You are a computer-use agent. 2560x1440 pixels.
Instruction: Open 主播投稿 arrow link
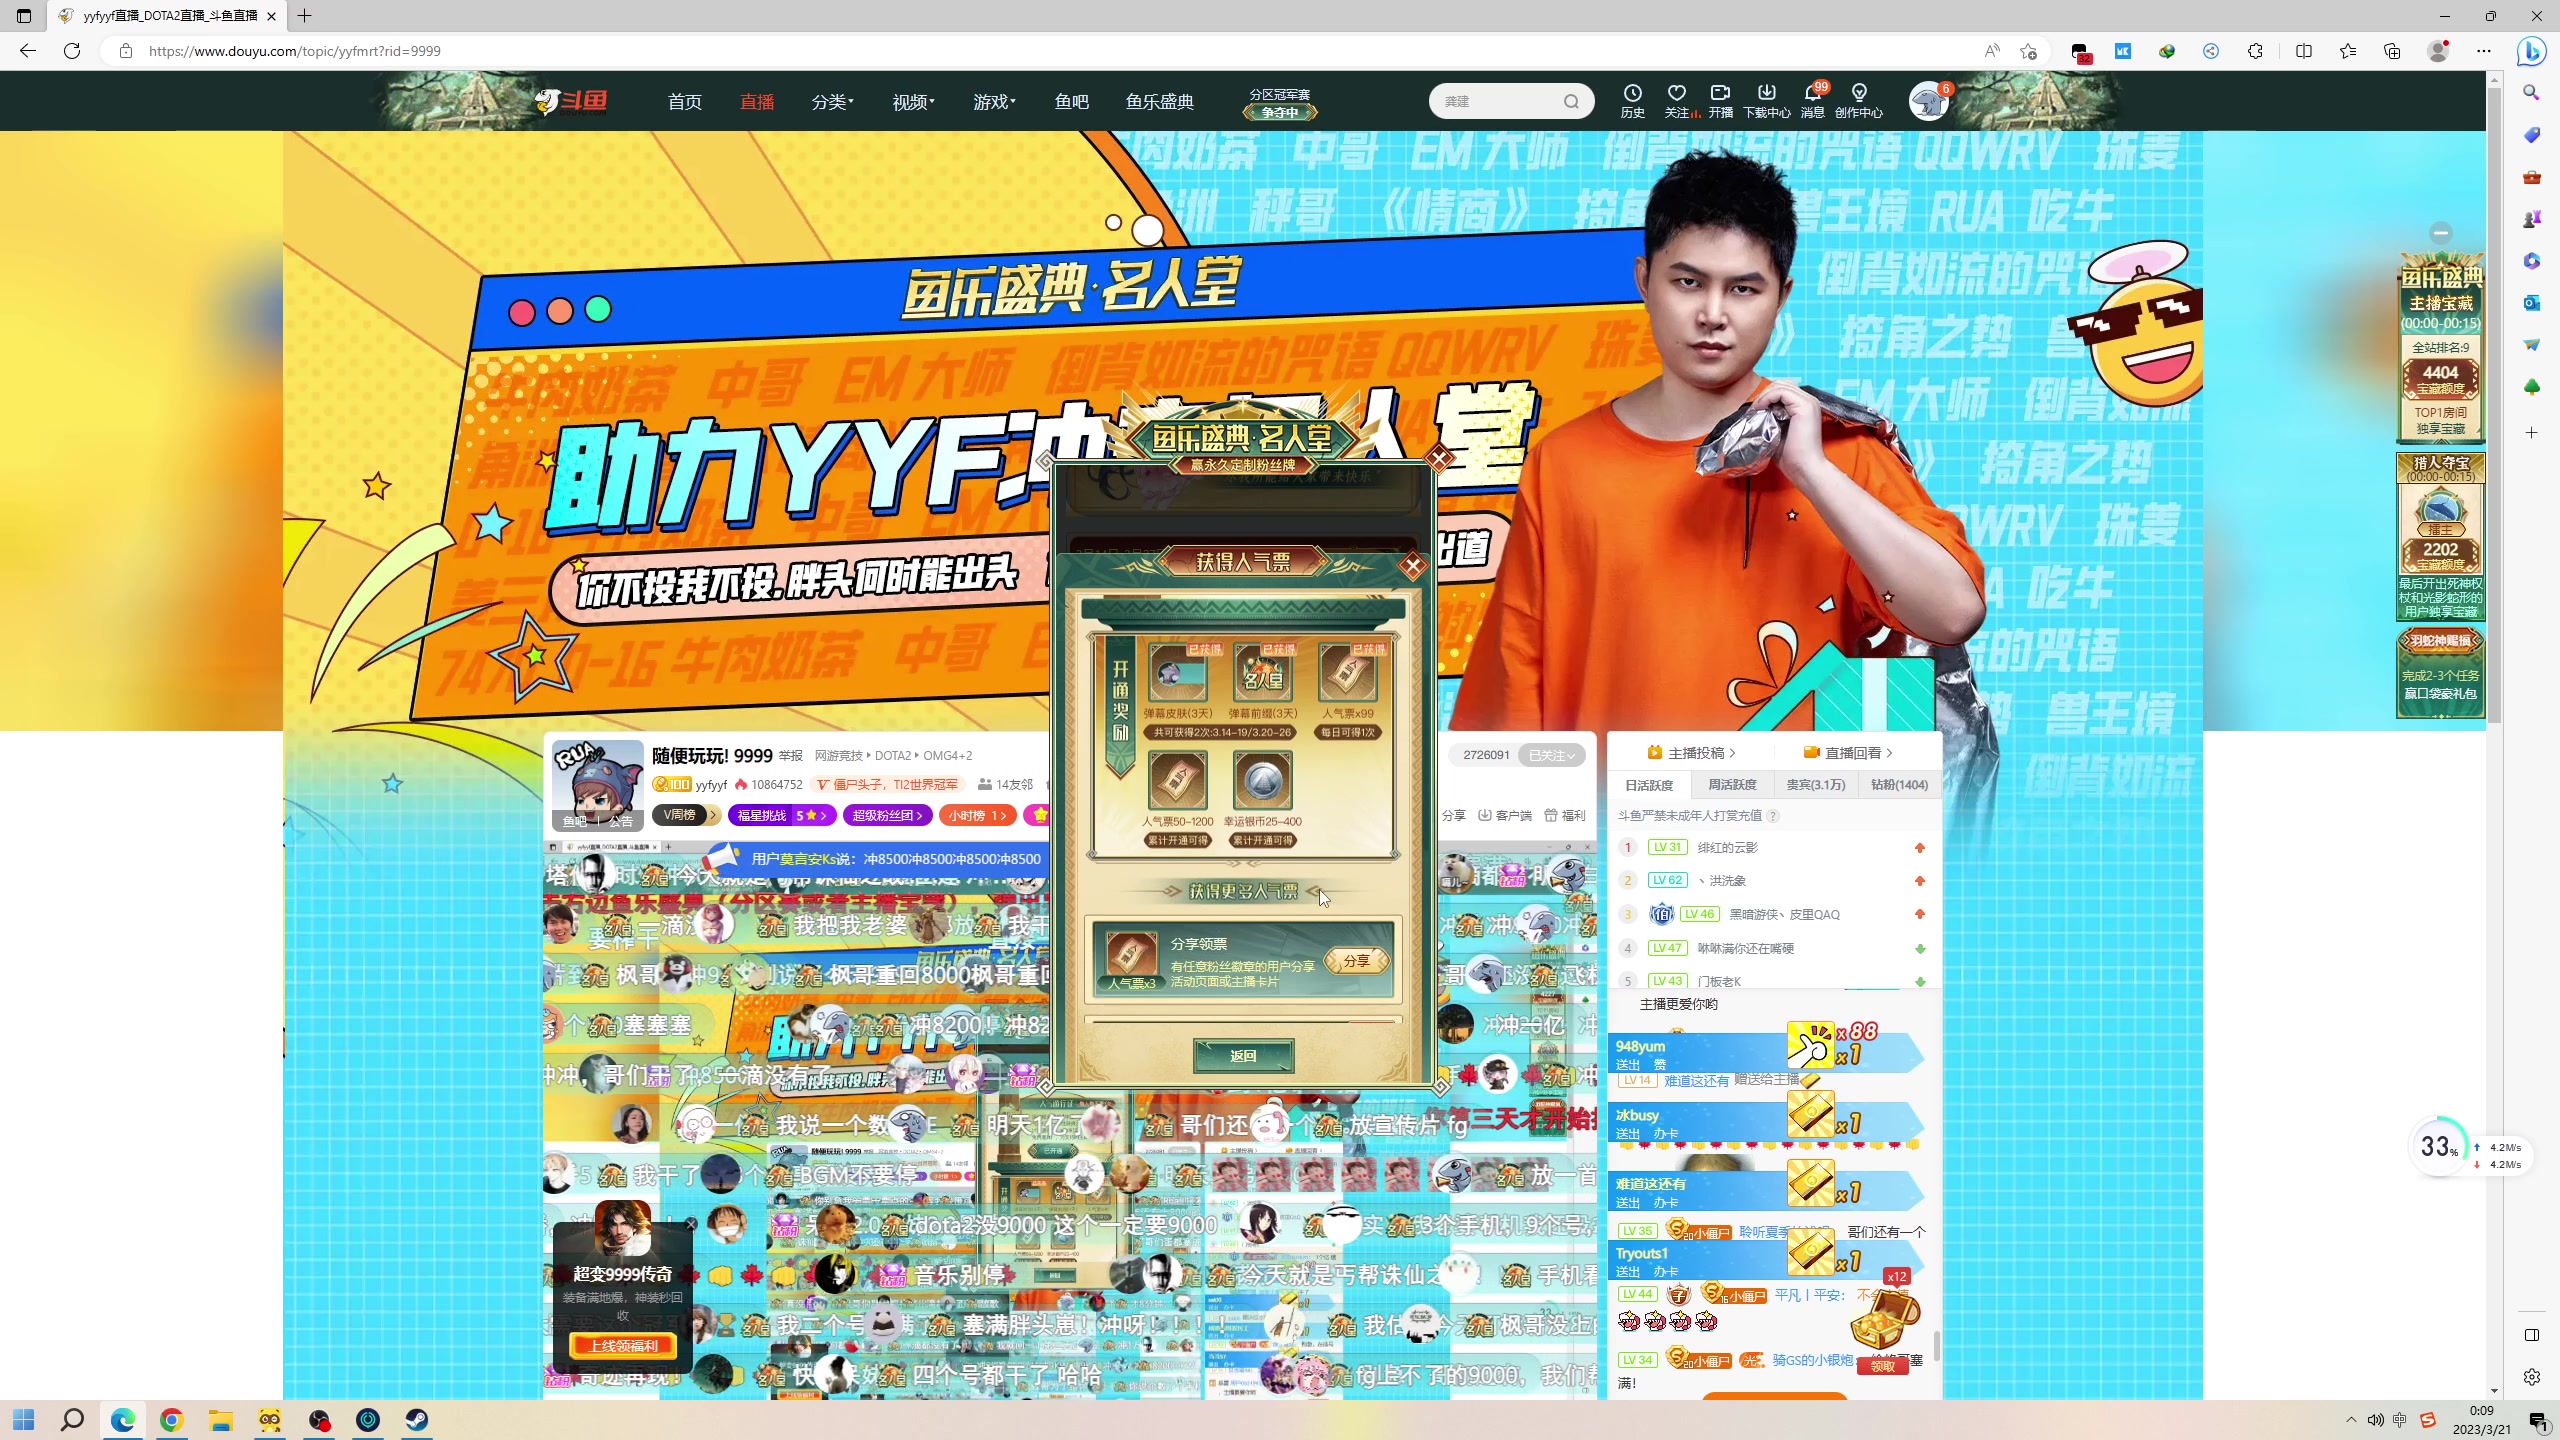click(x=1692, y=752)
